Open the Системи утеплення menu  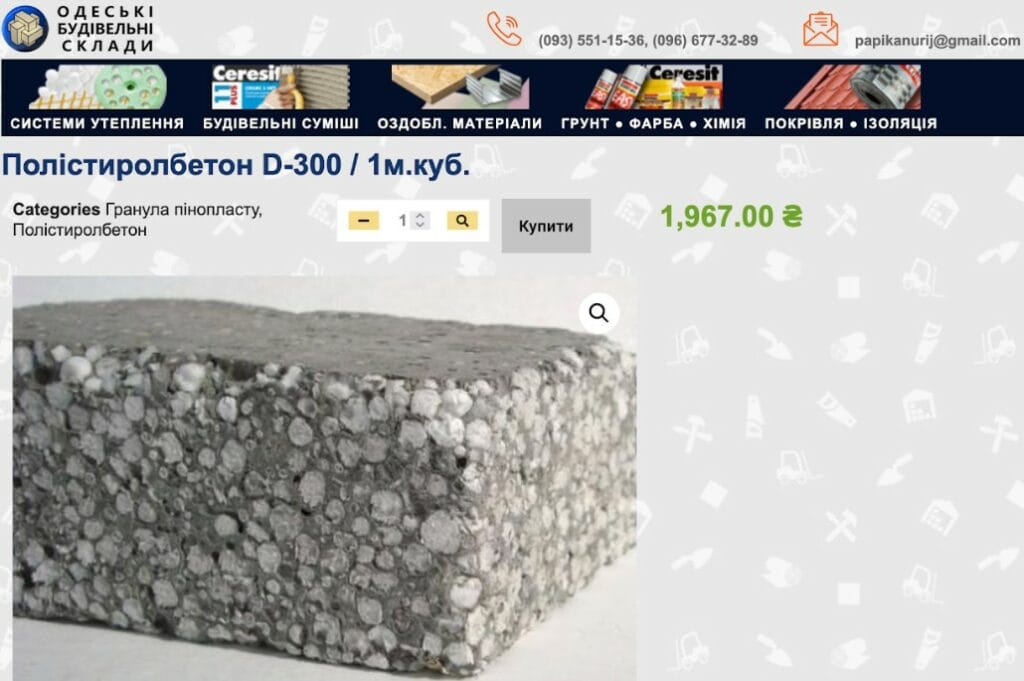[97, 123]
